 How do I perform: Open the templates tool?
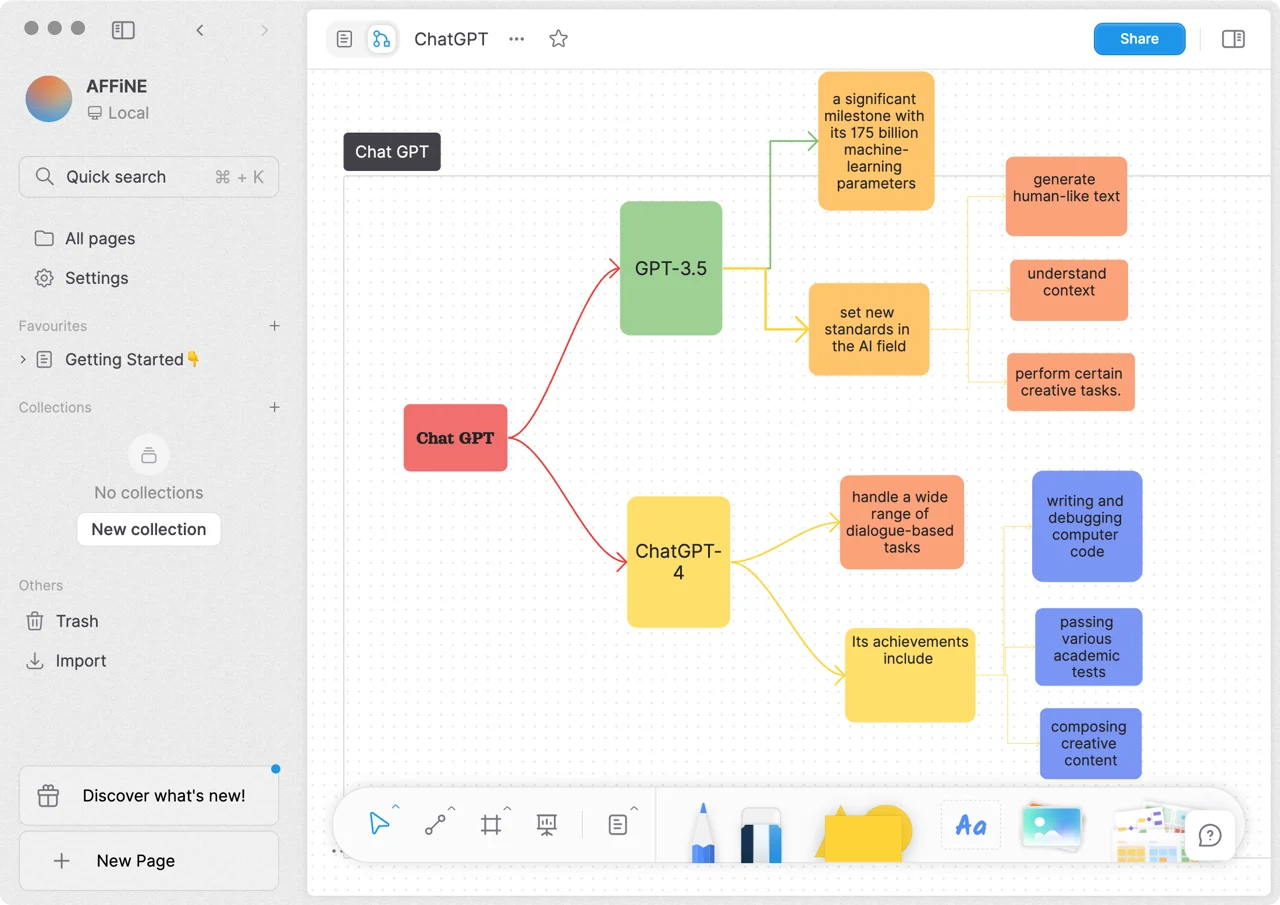click(1150, 833)
